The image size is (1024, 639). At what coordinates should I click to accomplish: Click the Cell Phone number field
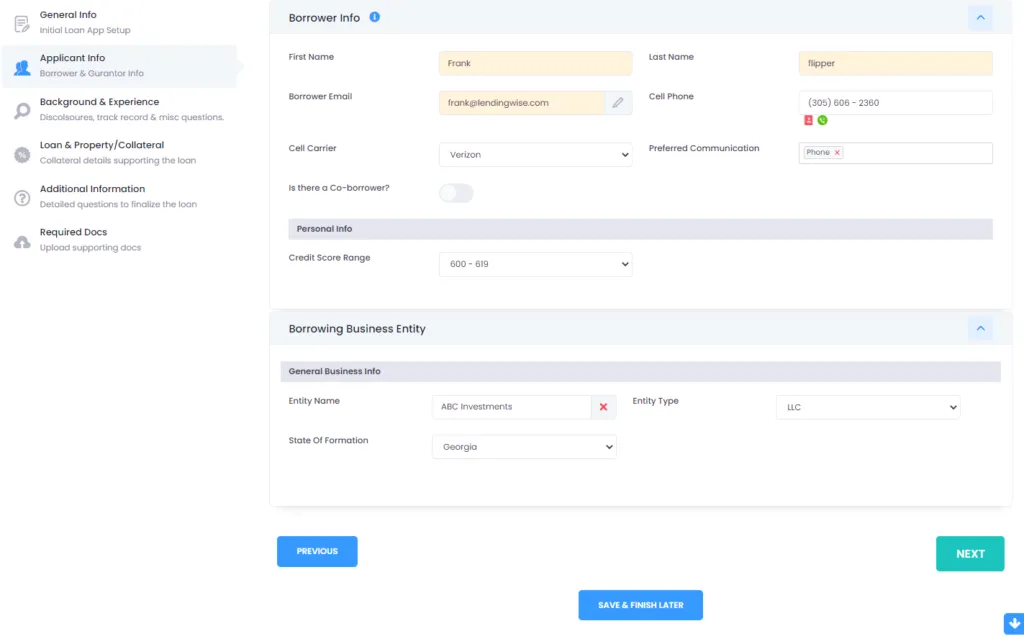pyautogui.click(x=895, y=103)
